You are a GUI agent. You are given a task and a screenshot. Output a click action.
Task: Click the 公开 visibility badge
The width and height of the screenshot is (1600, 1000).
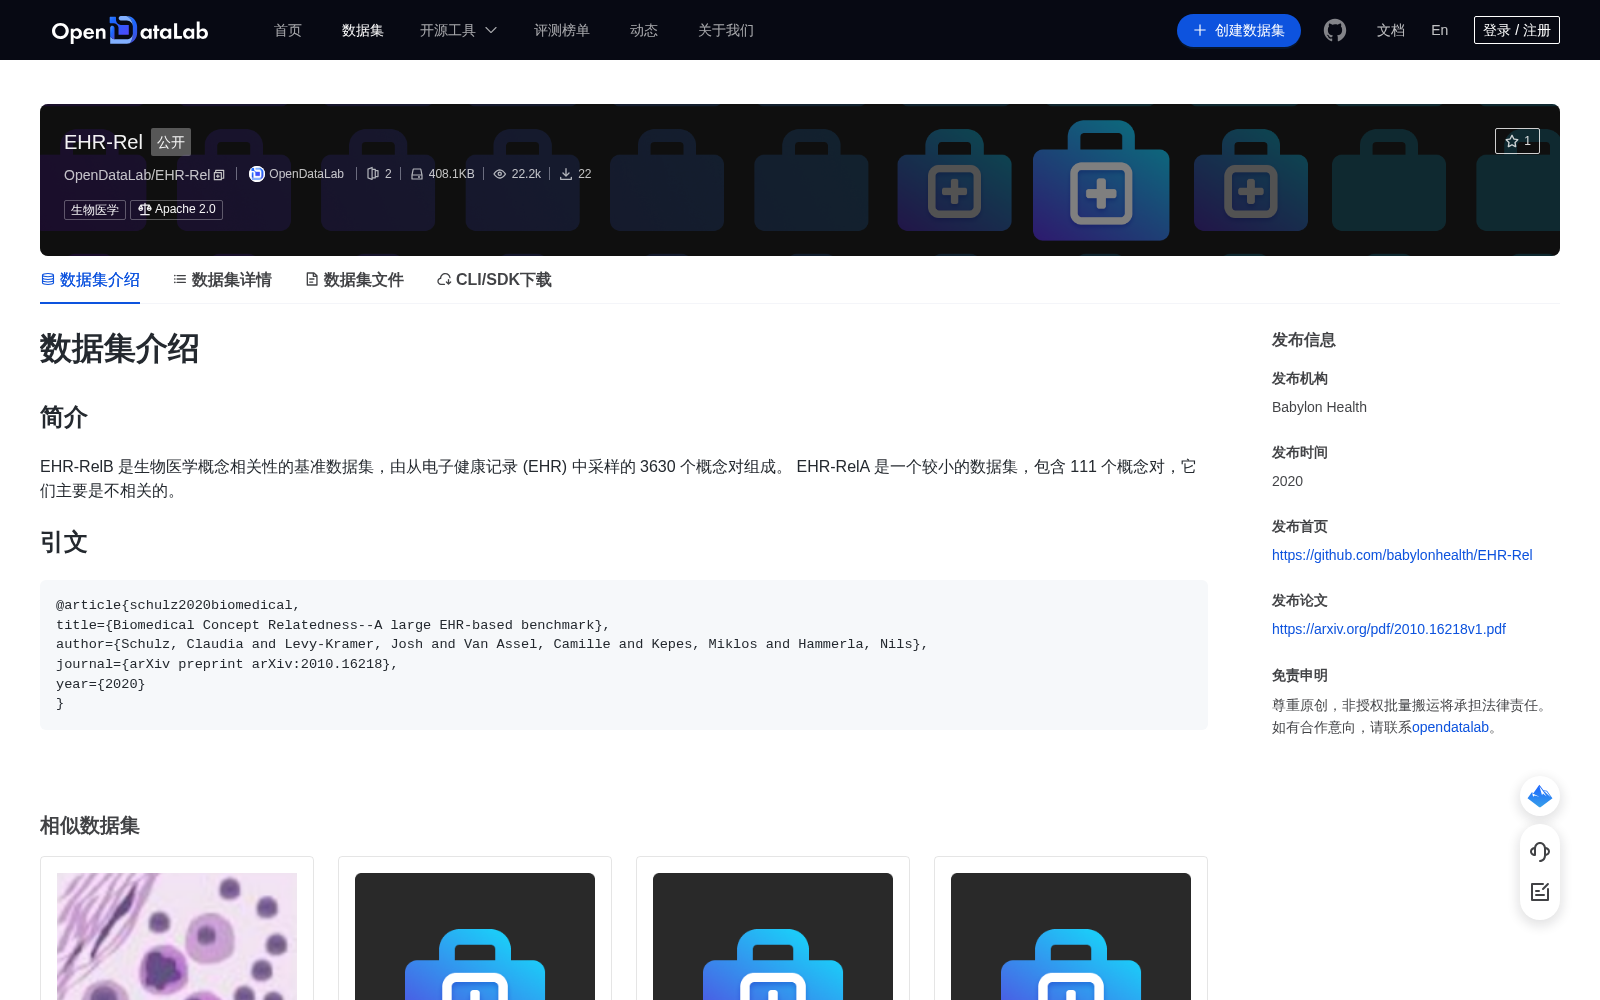click(171, 142)
